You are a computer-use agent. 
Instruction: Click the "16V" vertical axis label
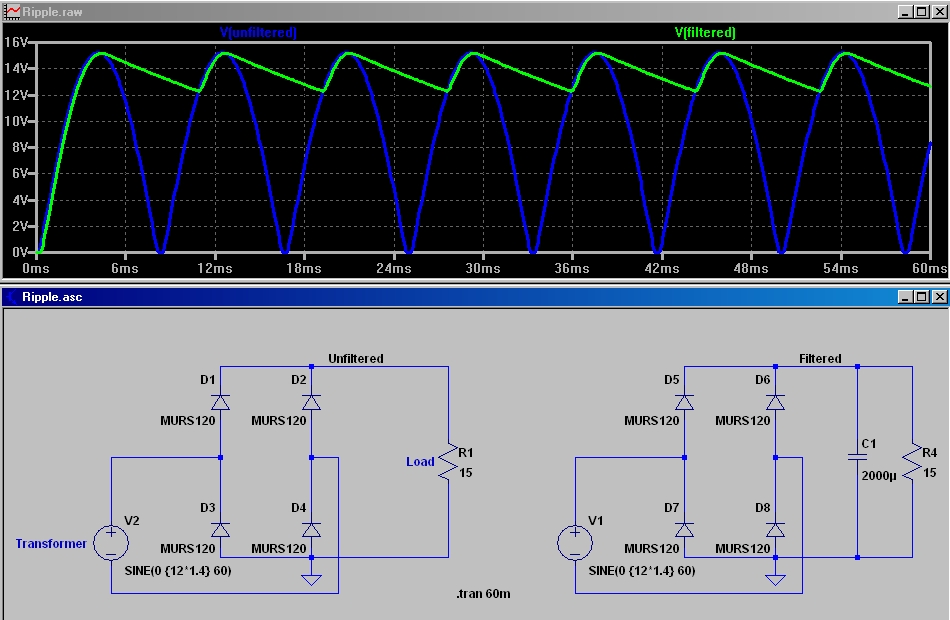pyautogui.click(x=16, y=42)
